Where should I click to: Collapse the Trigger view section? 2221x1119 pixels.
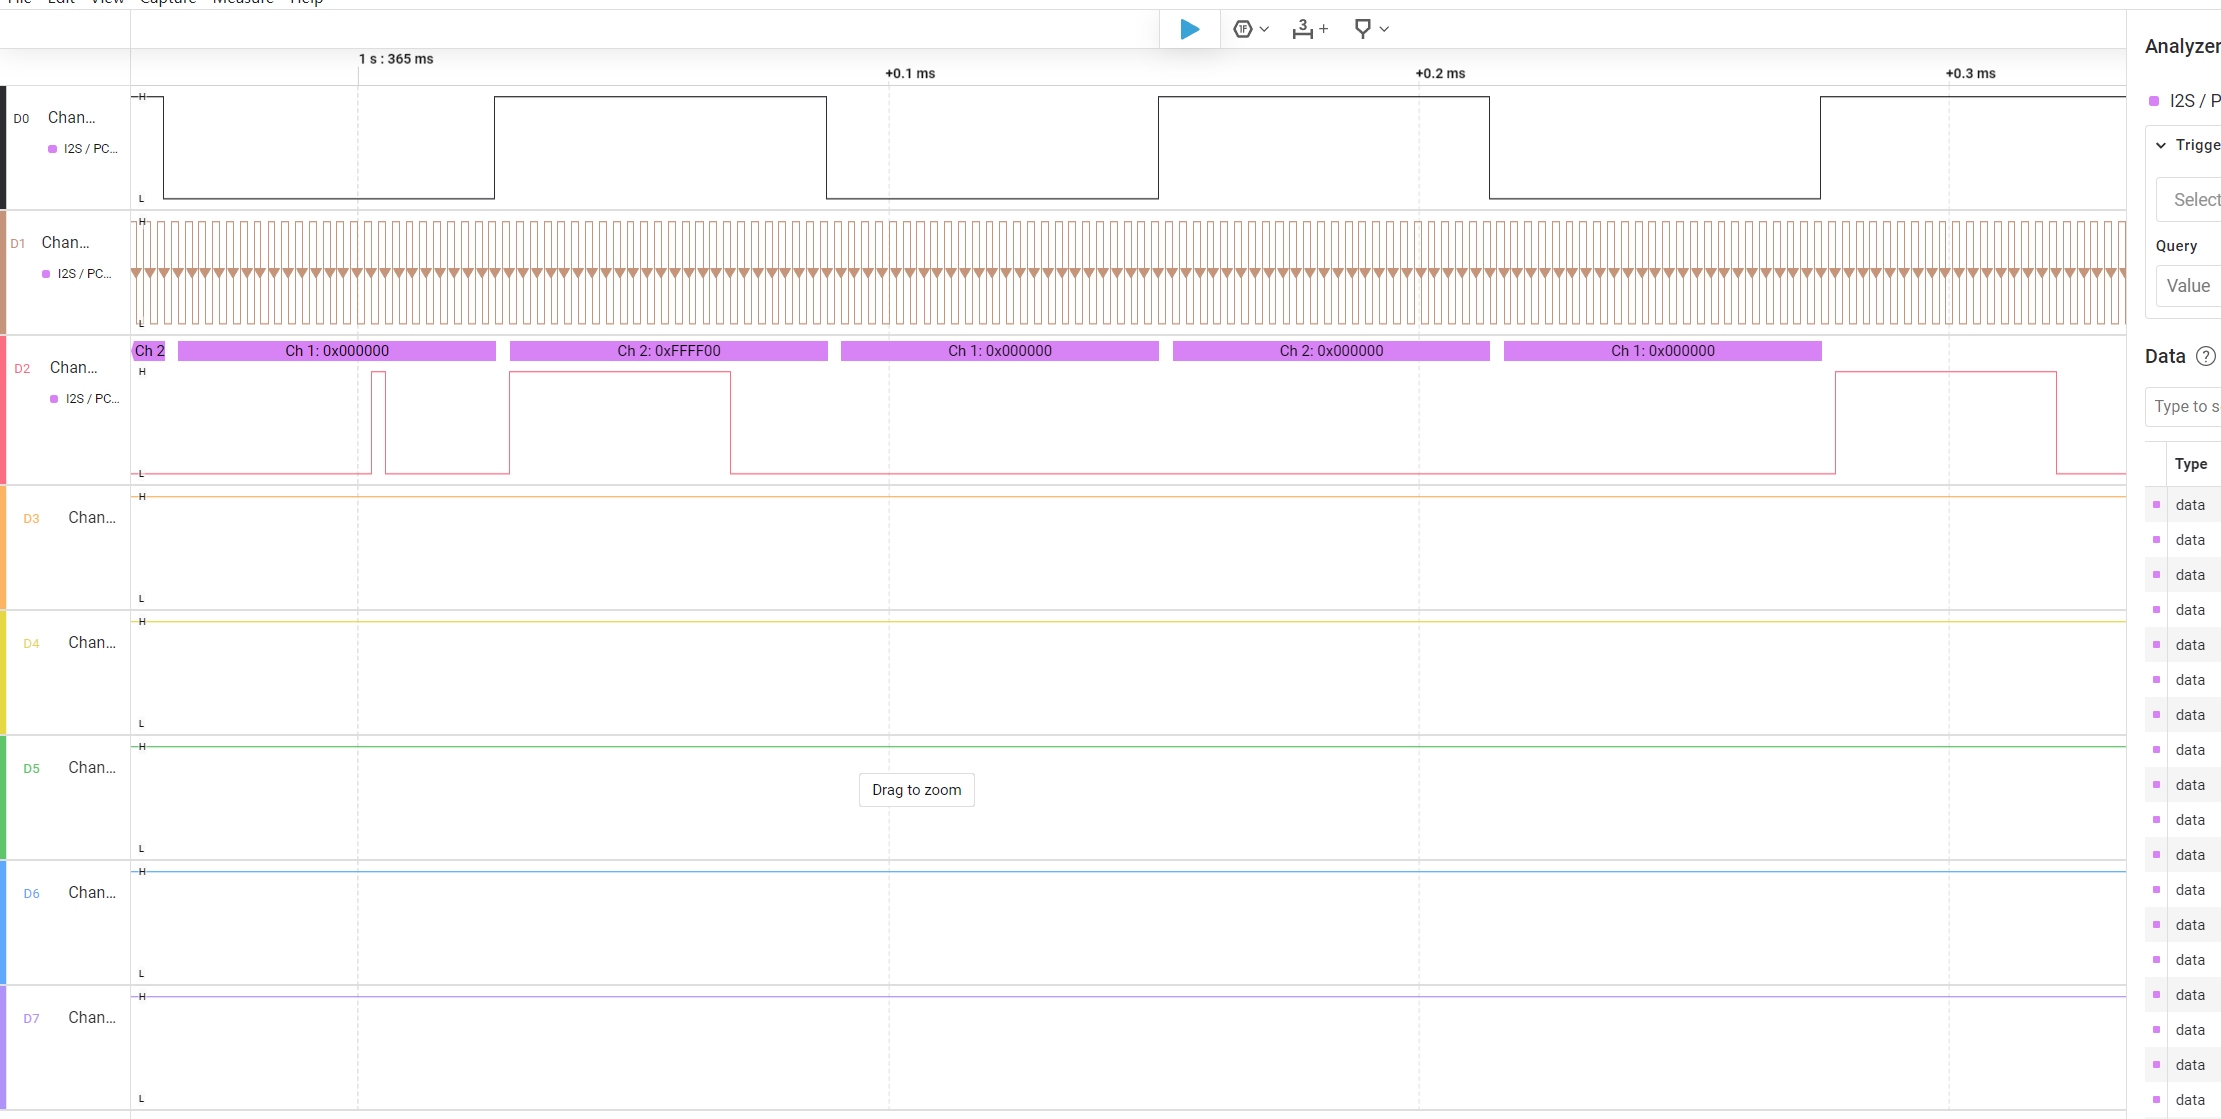coord(2161,145)
